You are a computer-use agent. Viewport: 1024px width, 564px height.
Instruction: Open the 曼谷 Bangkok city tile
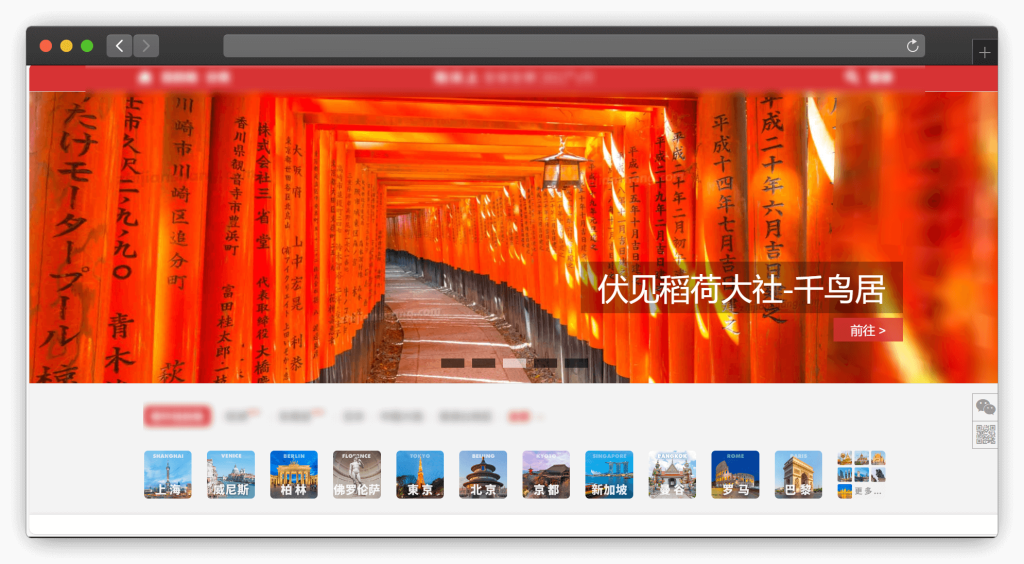point(672,475)
